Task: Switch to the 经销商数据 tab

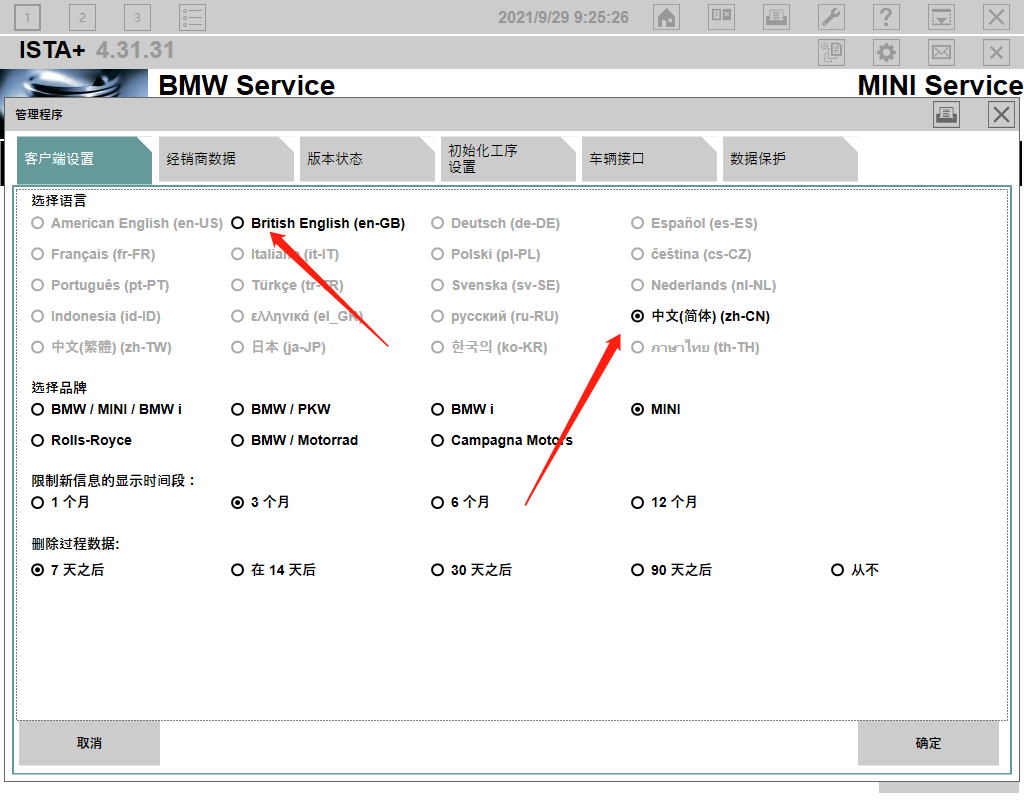Action: [225, 159]
